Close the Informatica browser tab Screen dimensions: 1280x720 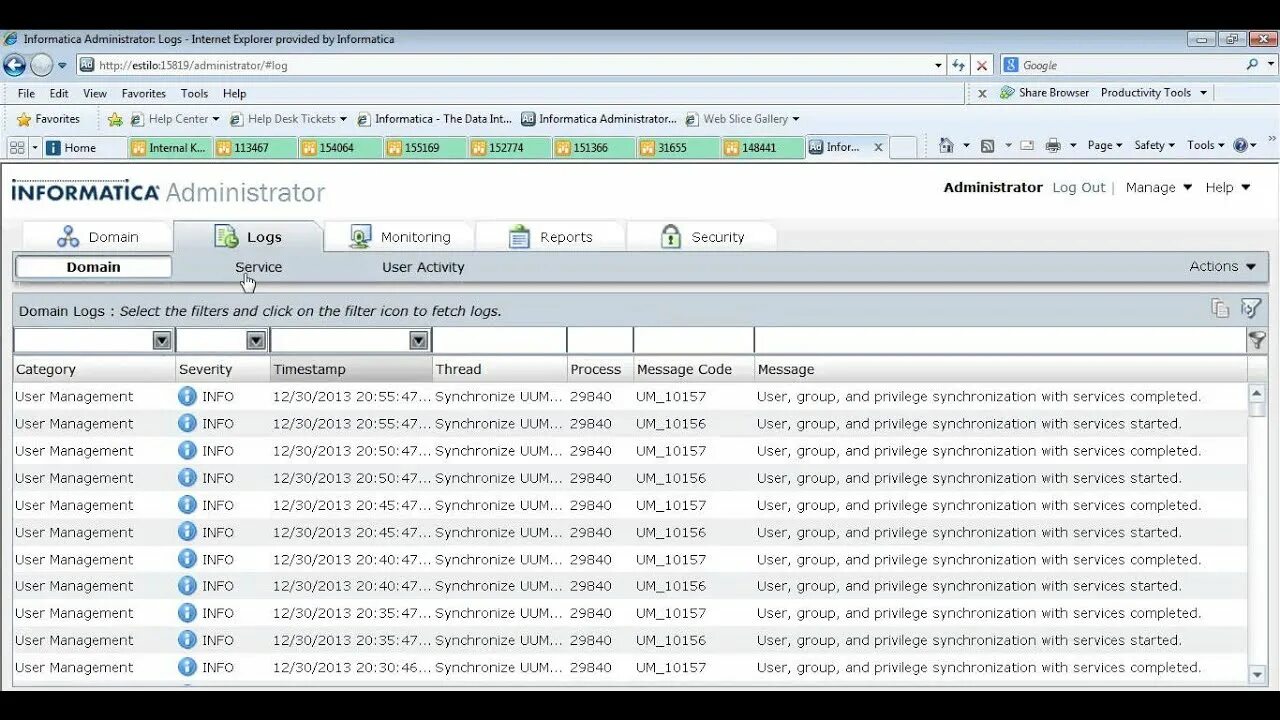click(878, 147)
